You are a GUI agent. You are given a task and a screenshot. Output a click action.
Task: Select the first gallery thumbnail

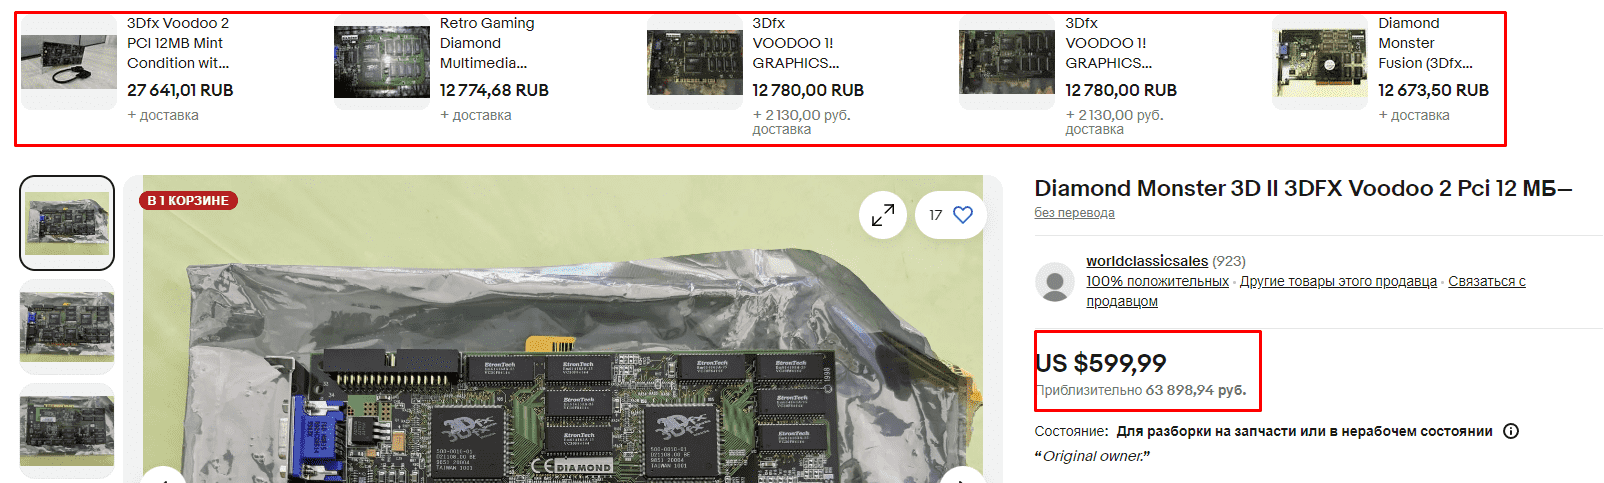click(67, 223)
